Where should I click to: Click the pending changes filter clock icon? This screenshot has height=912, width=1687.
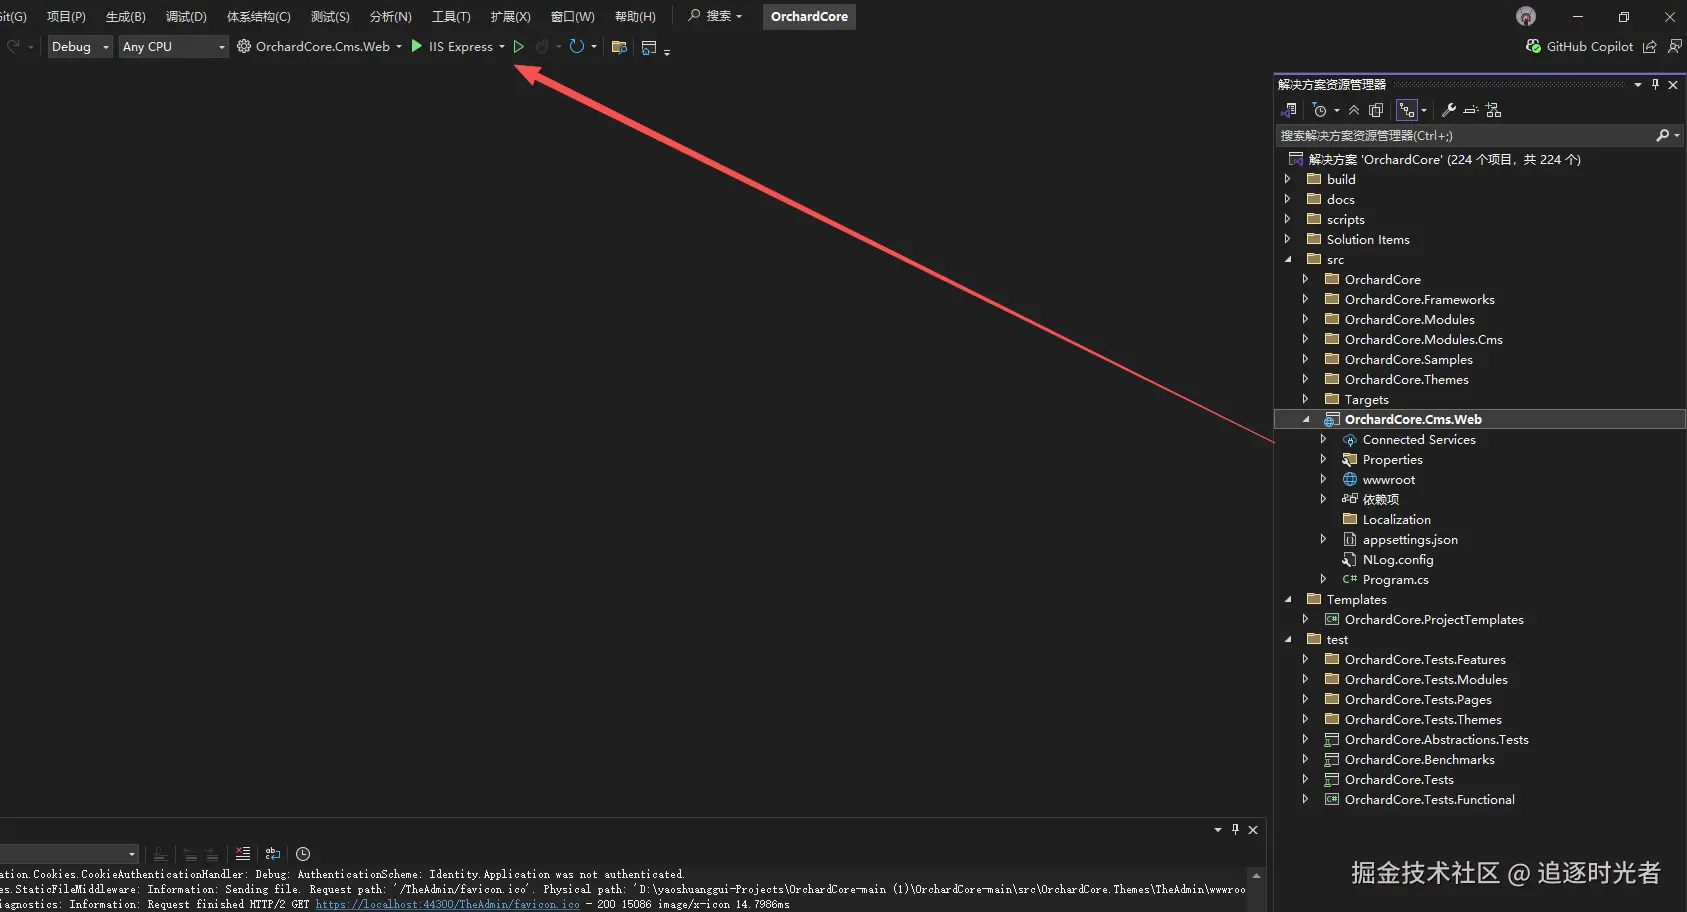coord(1320,110)
